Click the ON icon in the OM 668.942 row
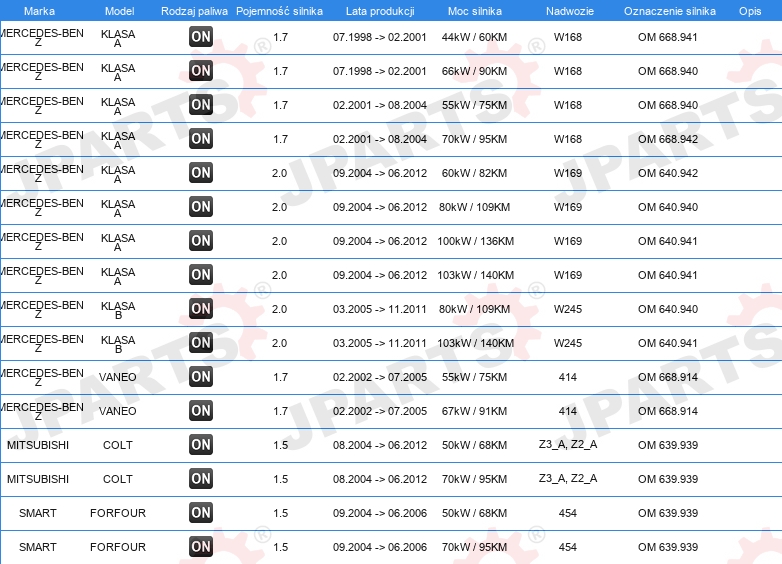 (x=201, y=139)
